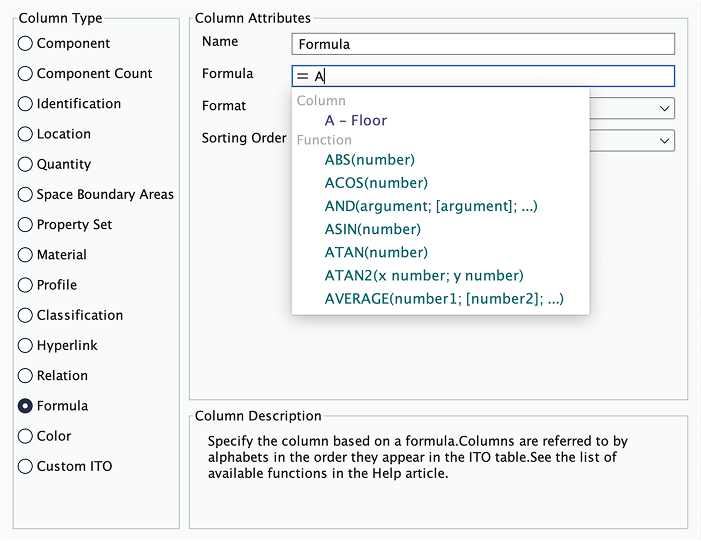Choose Space Boundary Areas option
Viewport: 701px width, 541px height.
pos(26,195)
